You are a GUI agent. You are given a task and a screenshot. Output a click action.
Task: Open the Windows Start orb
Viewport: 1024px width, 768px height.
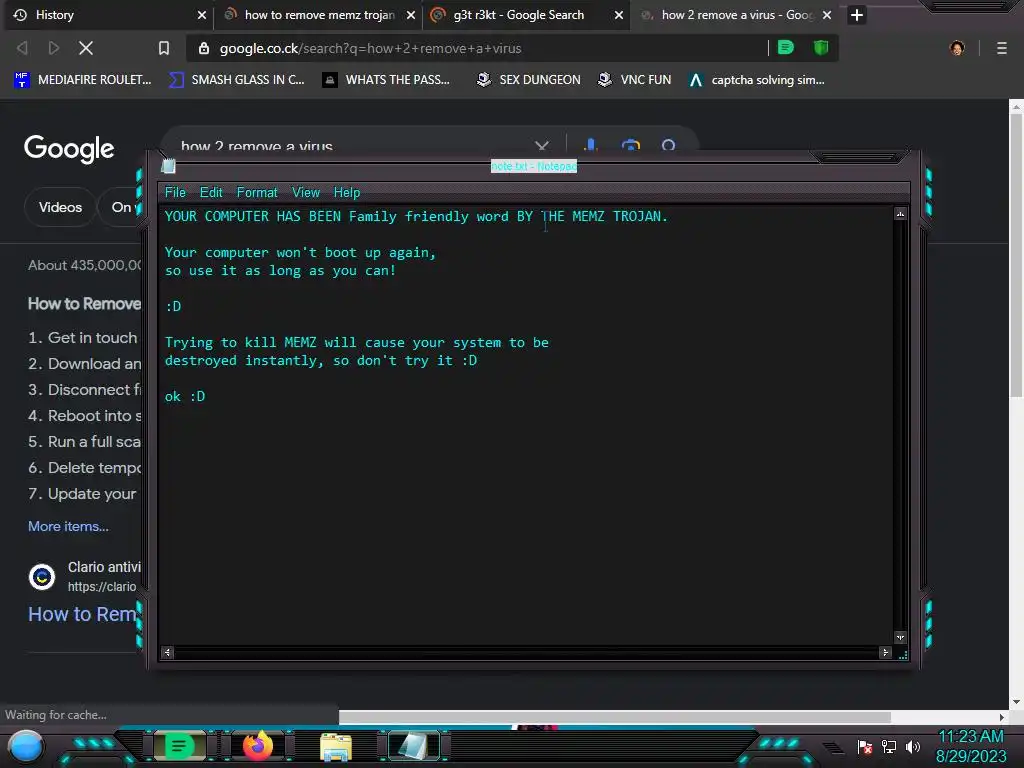(26, 746)
